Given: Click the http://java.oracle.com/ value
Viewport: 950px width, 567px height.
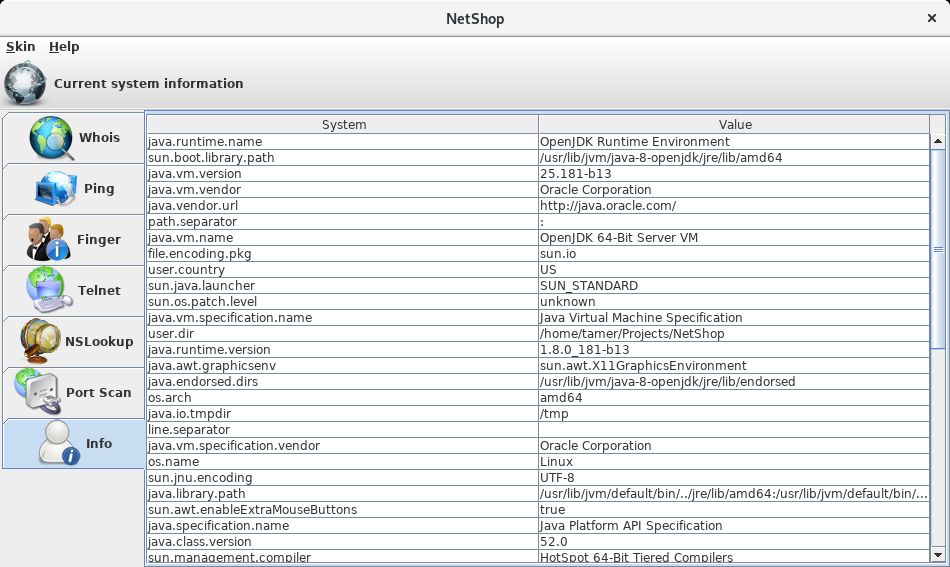Looking at the screenshot, I should tap(734, 205).
